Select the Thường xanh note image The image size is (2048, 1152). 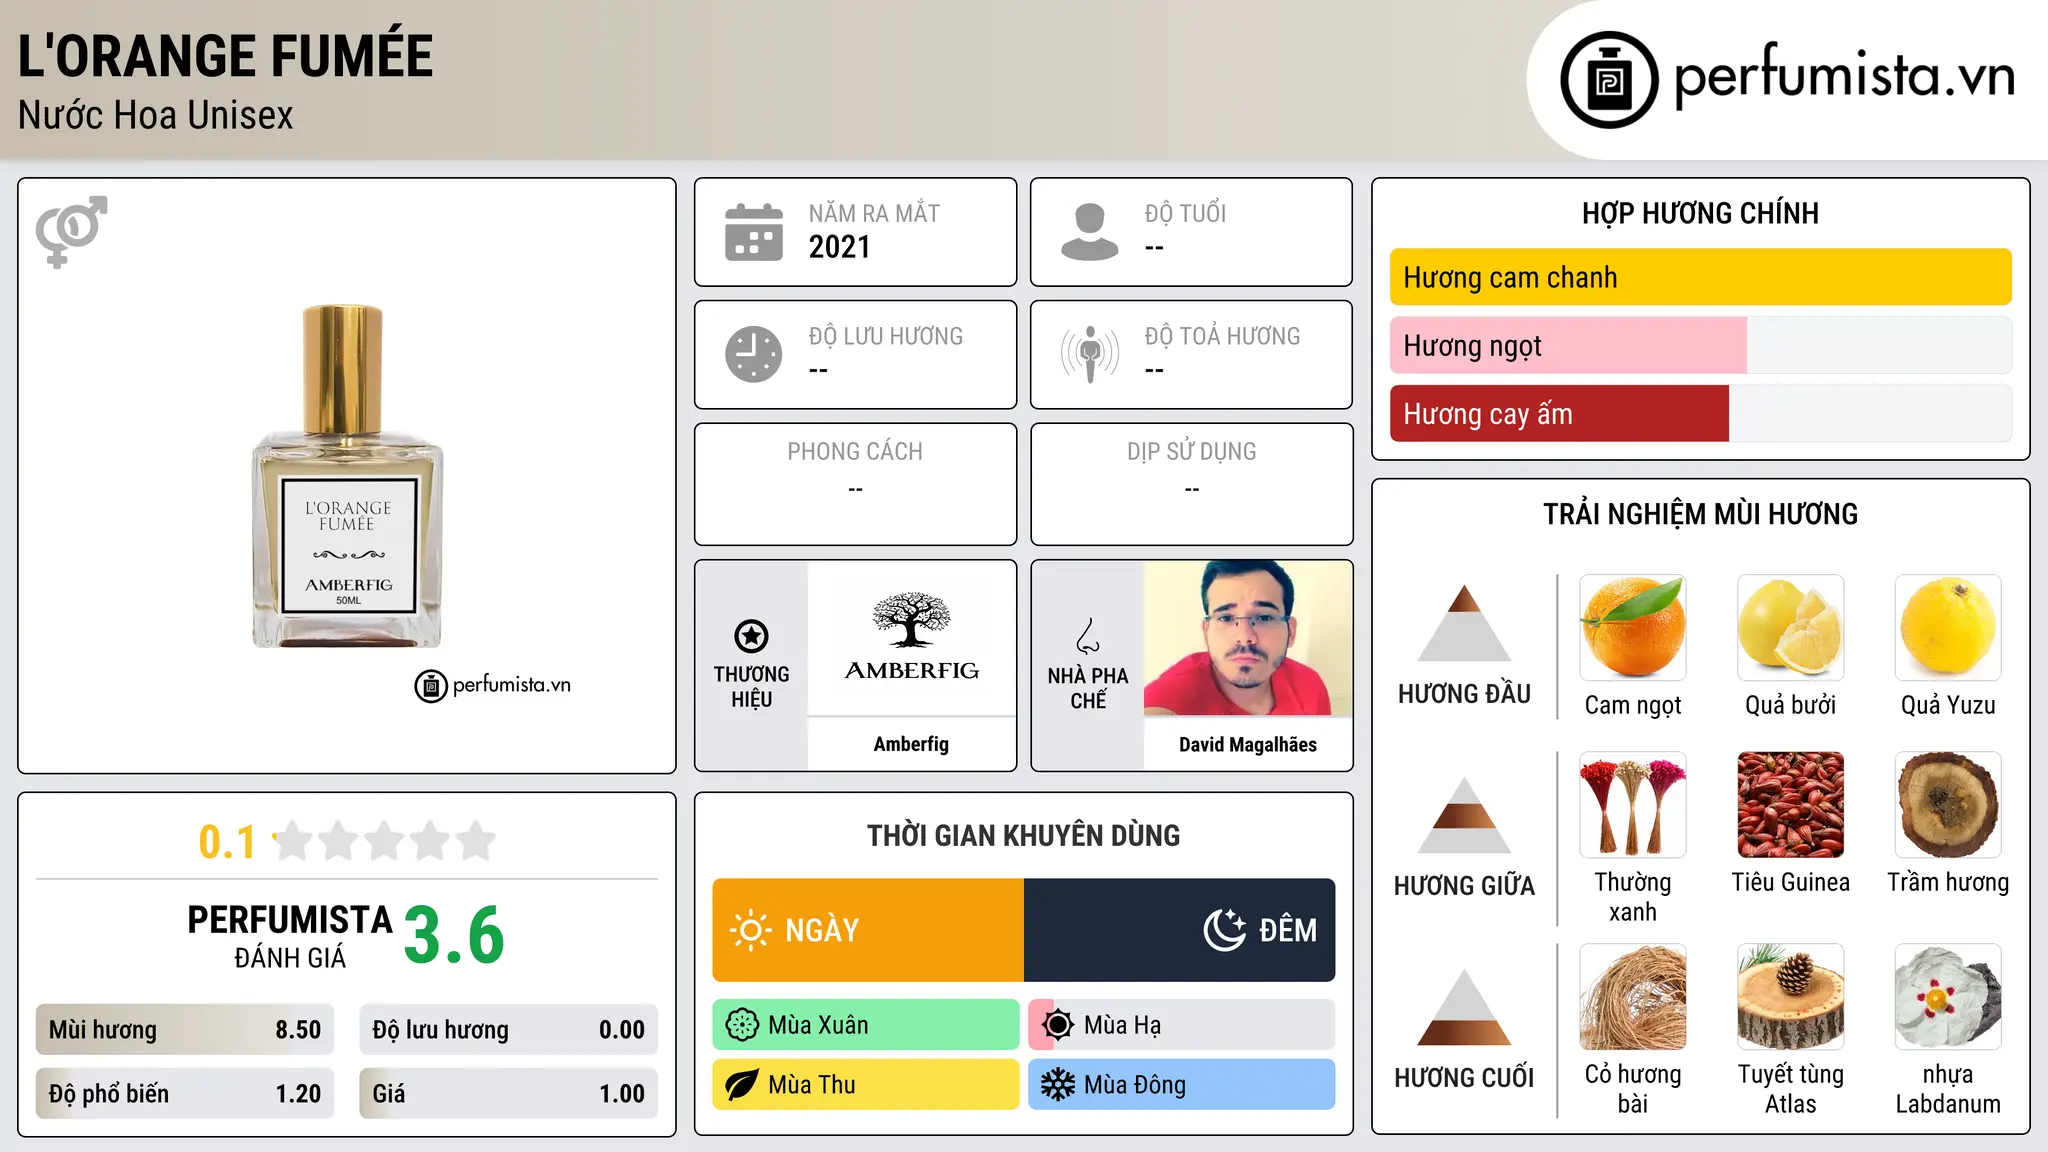click(1633, 805)
